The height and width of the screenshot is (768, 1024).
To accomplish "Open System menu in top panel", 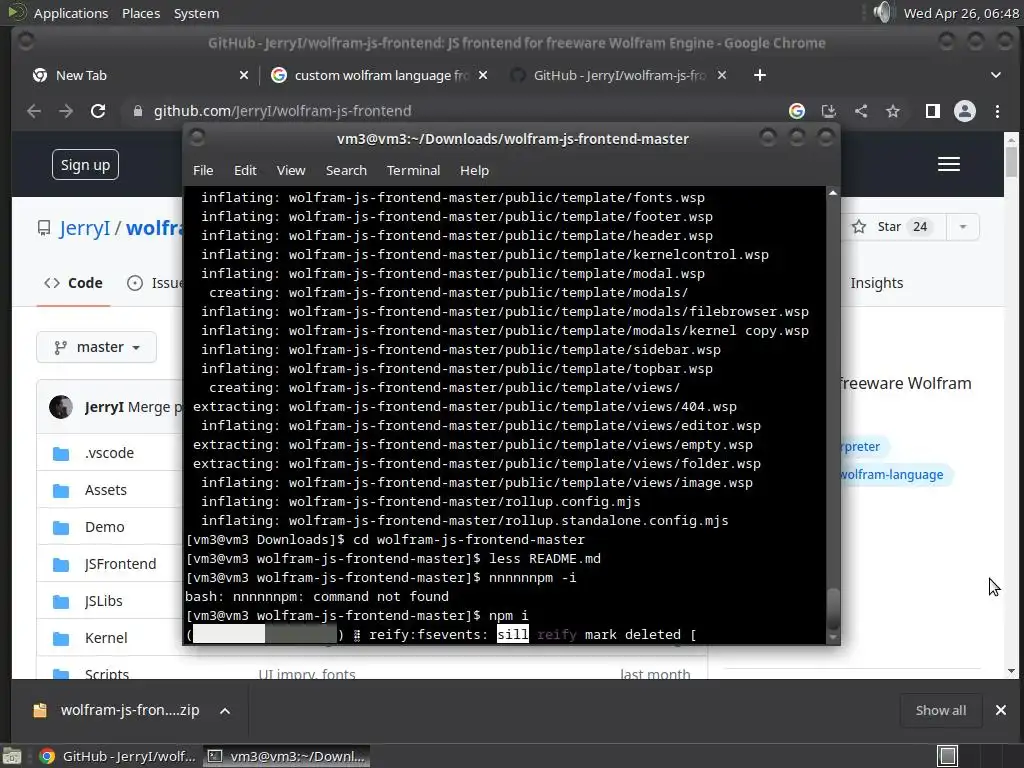I will (x=196, y=13).
